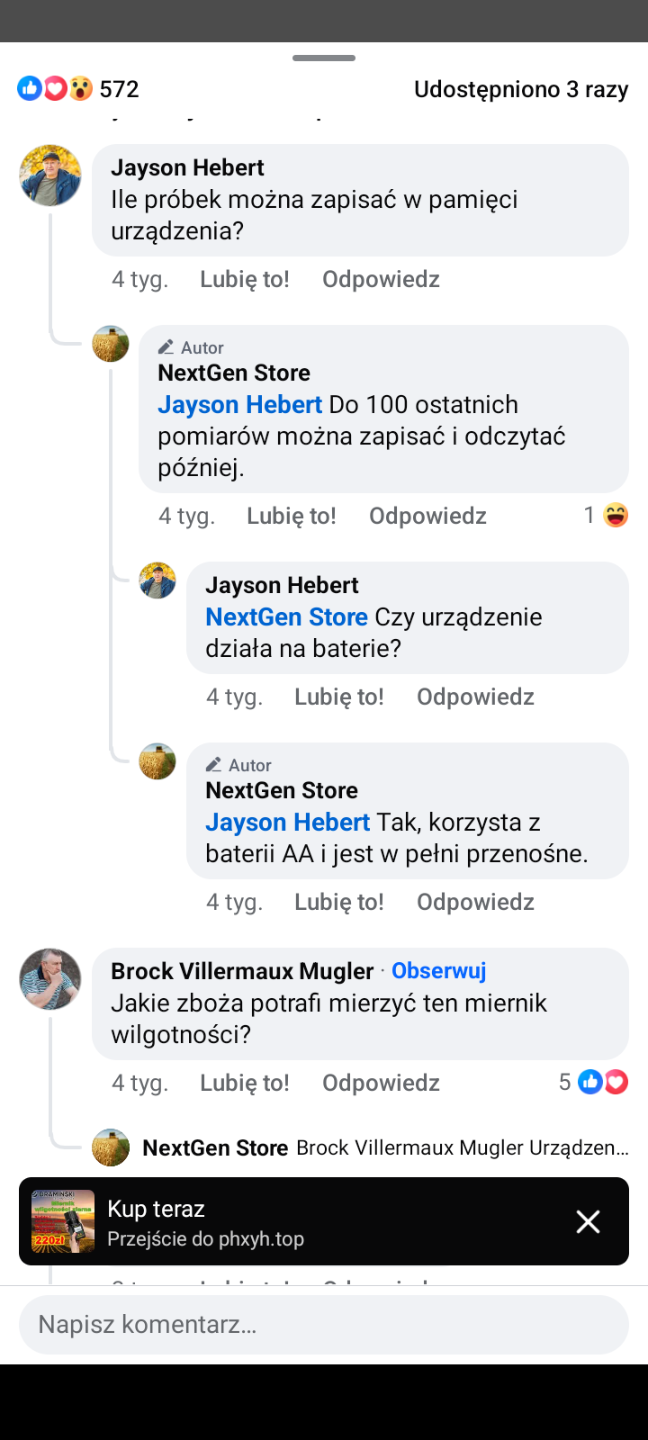
Task: Open Jayson Hebert's top profile picture
Action: point(50,176)
